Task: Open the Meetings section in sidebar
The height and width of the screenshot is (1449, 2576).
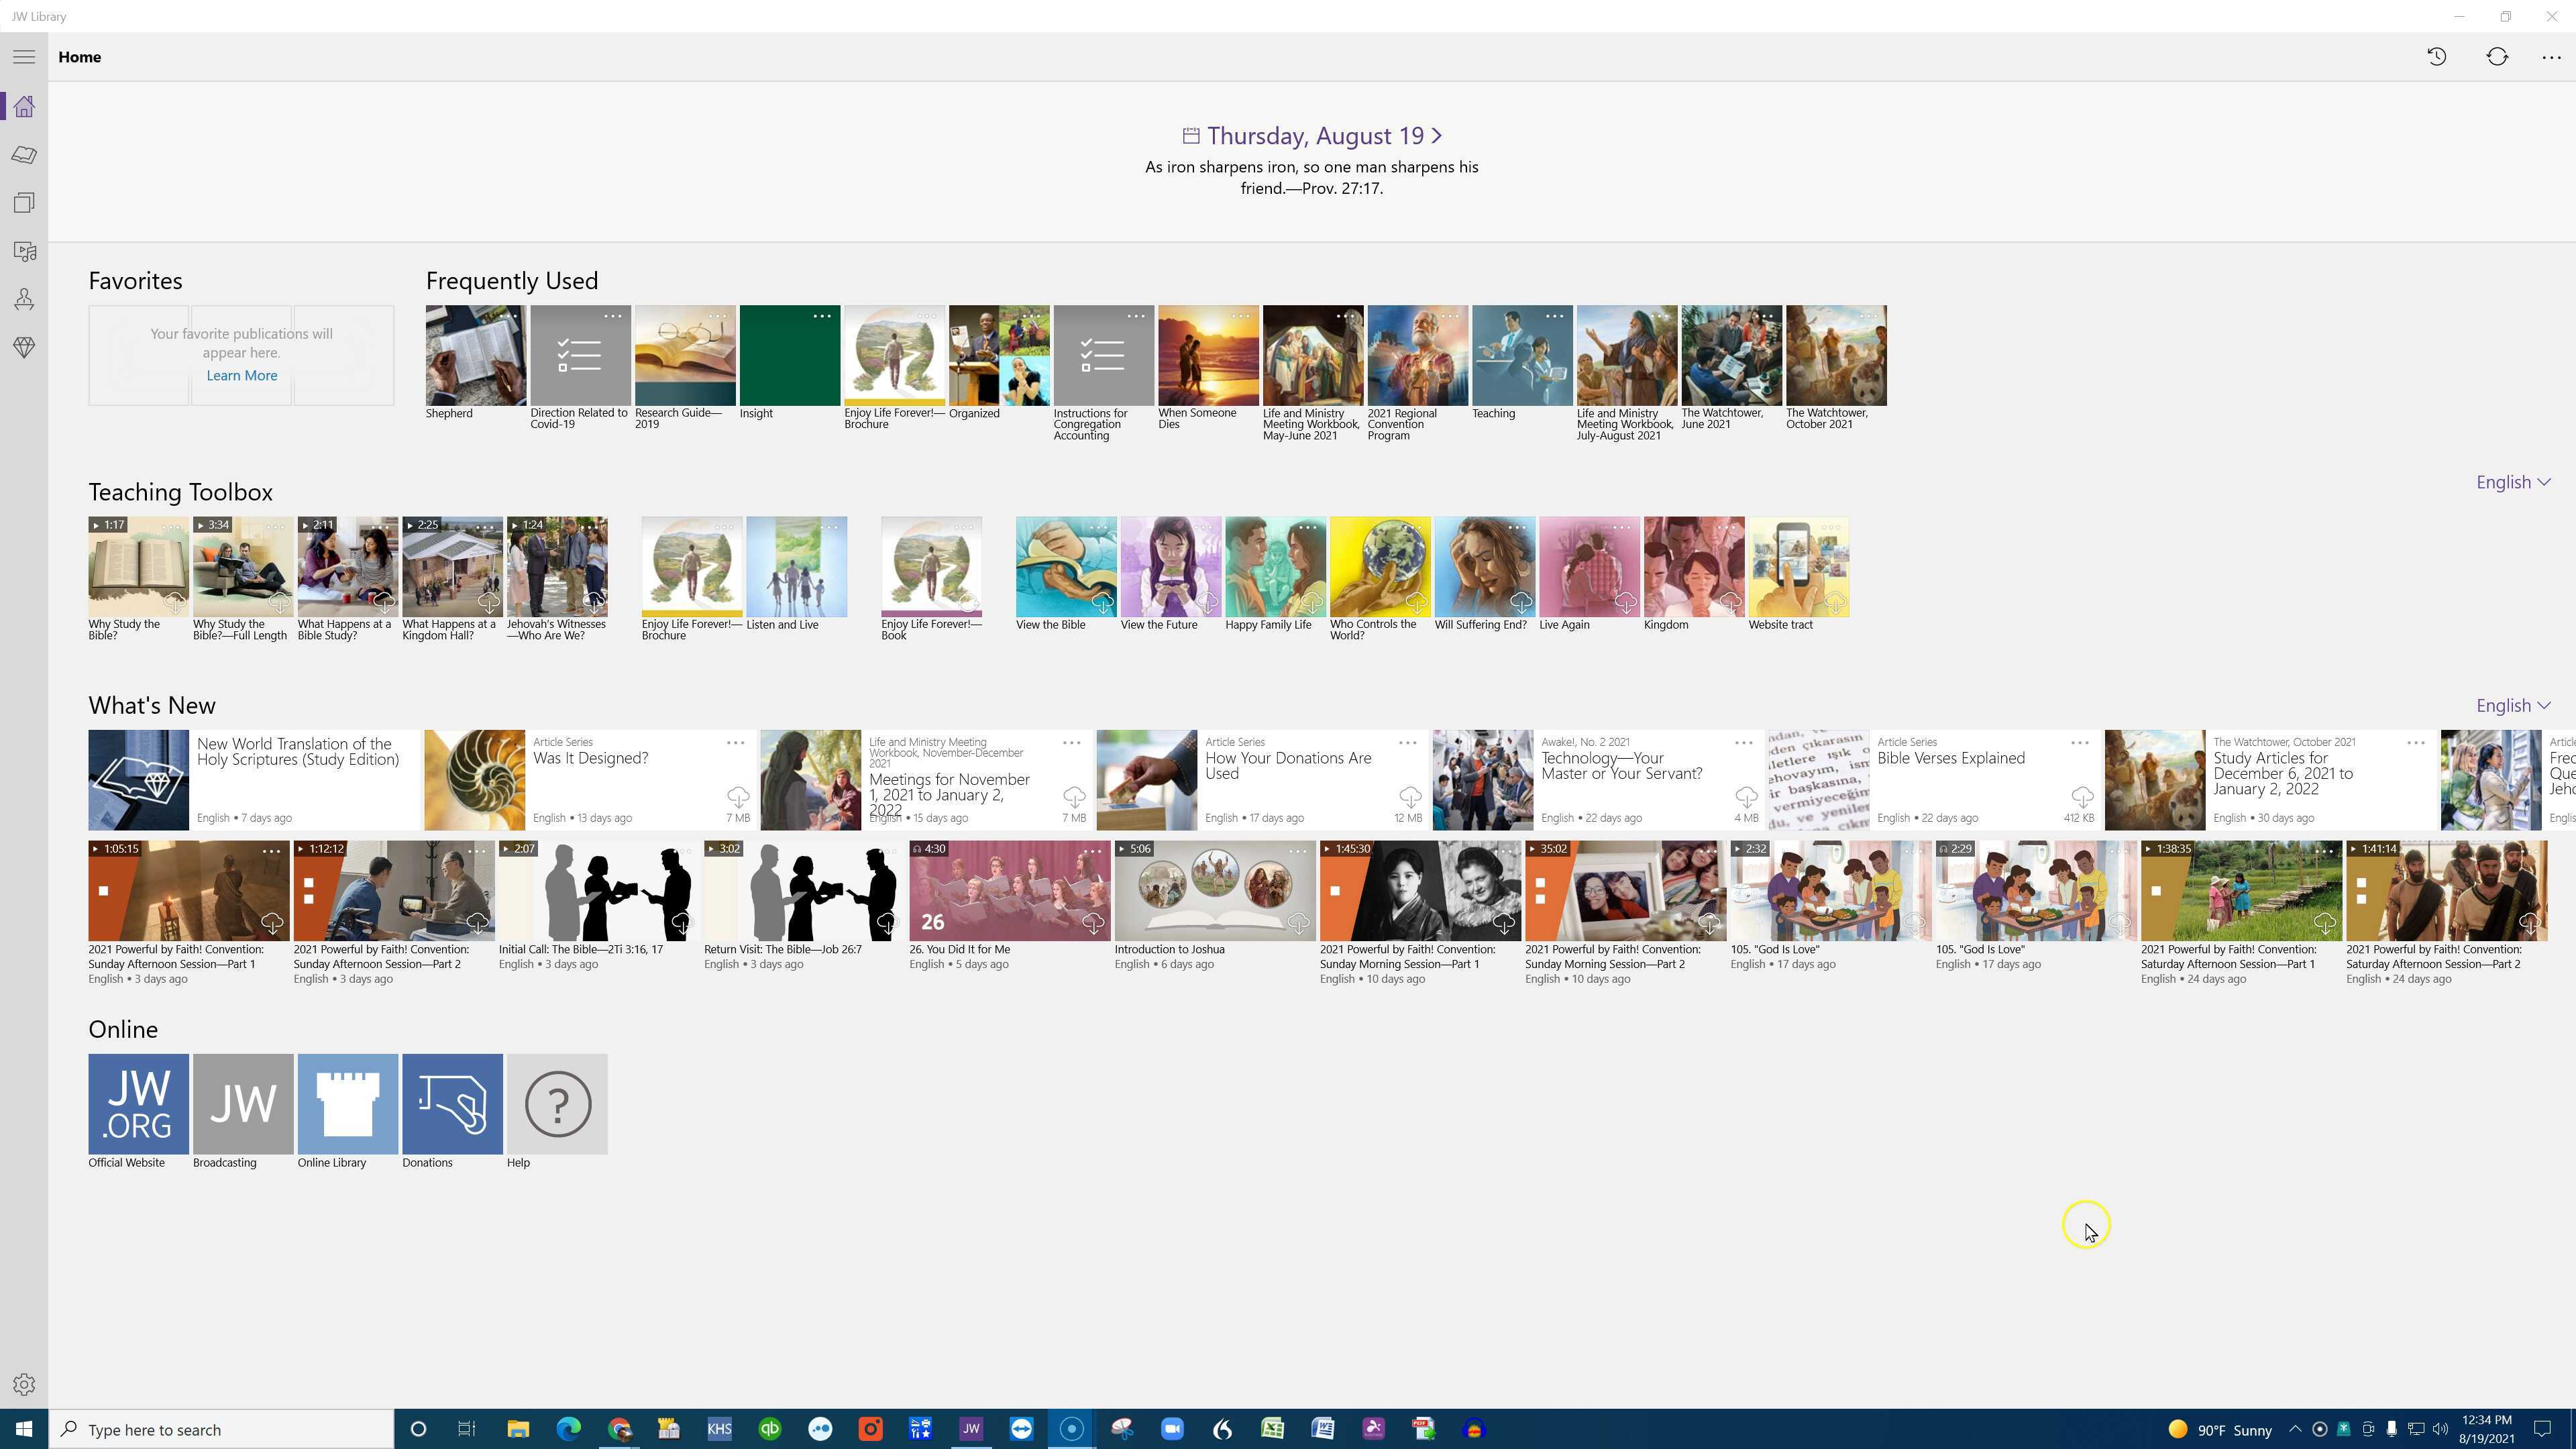Action: pyautogui.click(x=24, y=299)
